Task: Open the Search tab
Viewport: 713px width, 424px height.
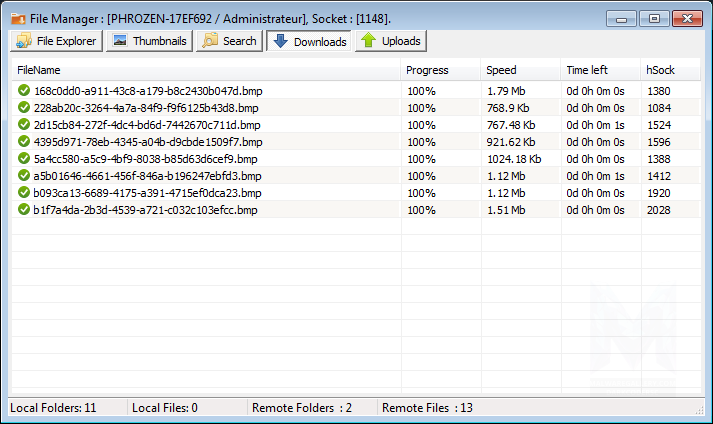Action: click(229, 41)
